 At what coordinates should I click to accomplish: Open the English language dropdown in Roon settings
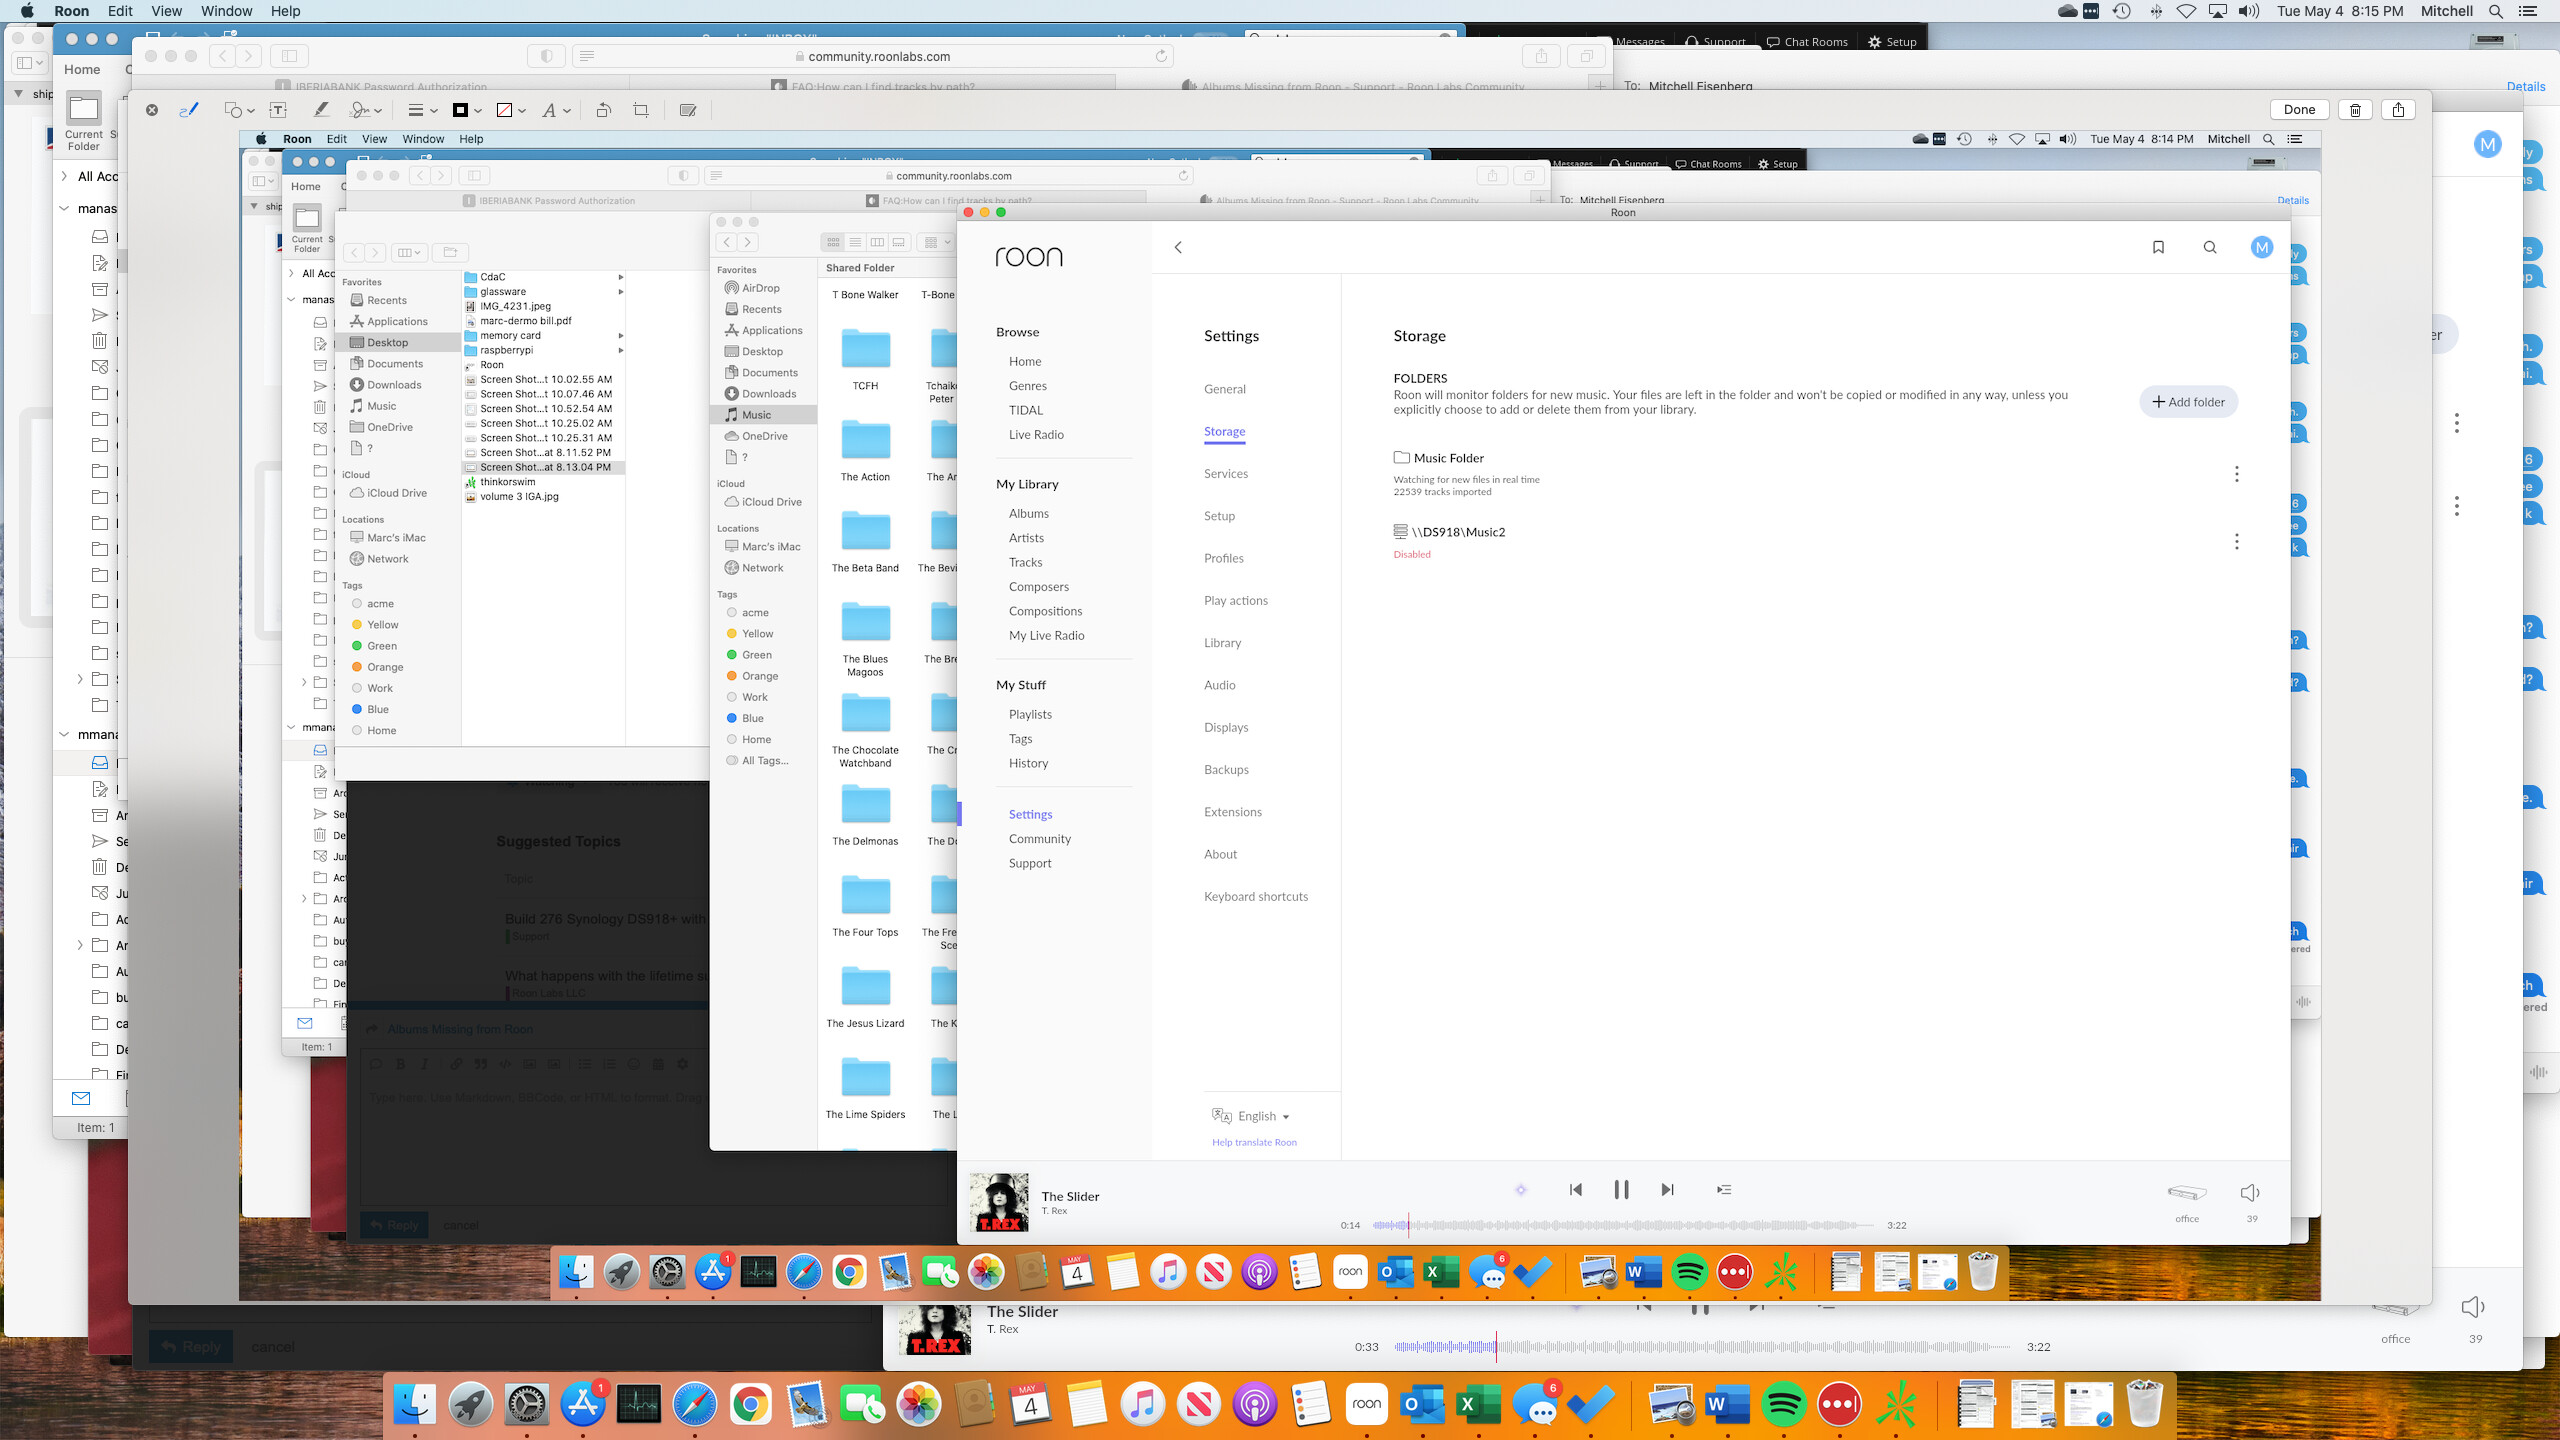coord(1251,1116)
